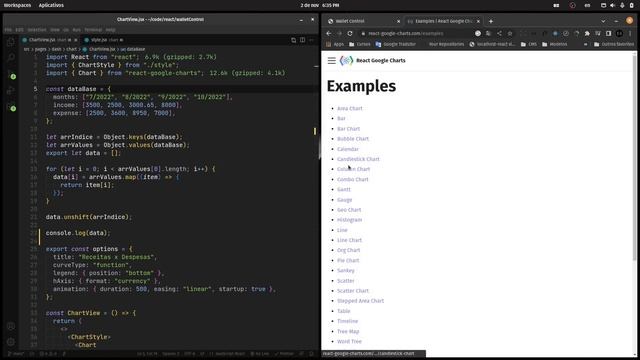This screenshot has width=640, height=360.
Task: Open Source Control in activity bar
Action: (11, 74)
